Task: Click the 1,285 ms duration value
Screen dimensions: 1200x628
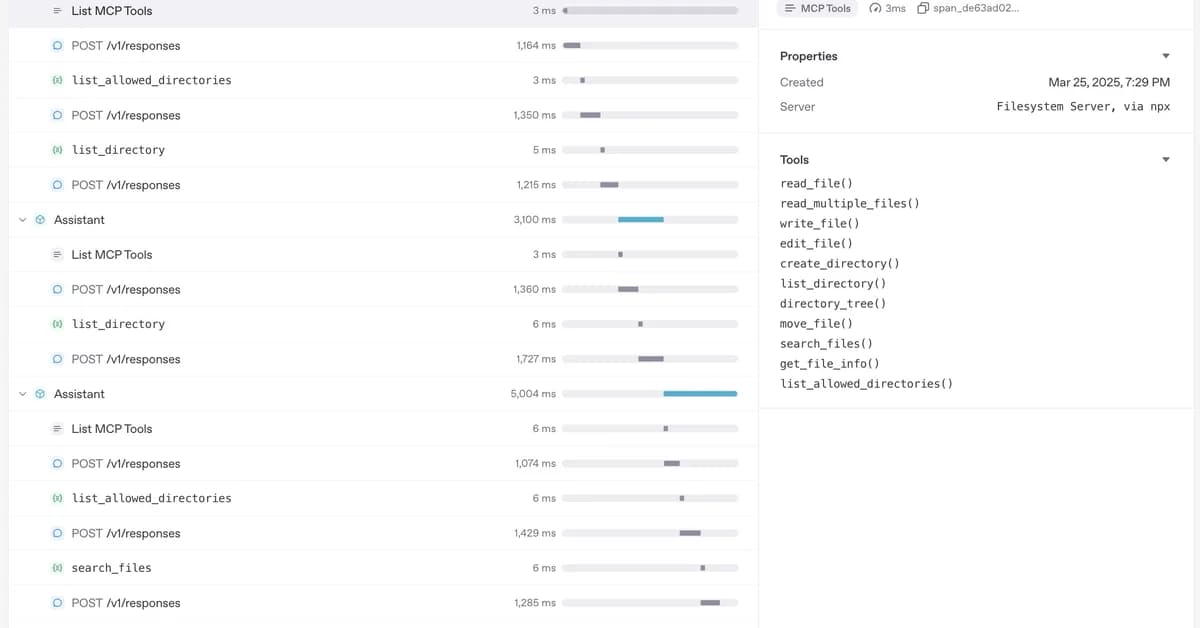Action: 535,603
